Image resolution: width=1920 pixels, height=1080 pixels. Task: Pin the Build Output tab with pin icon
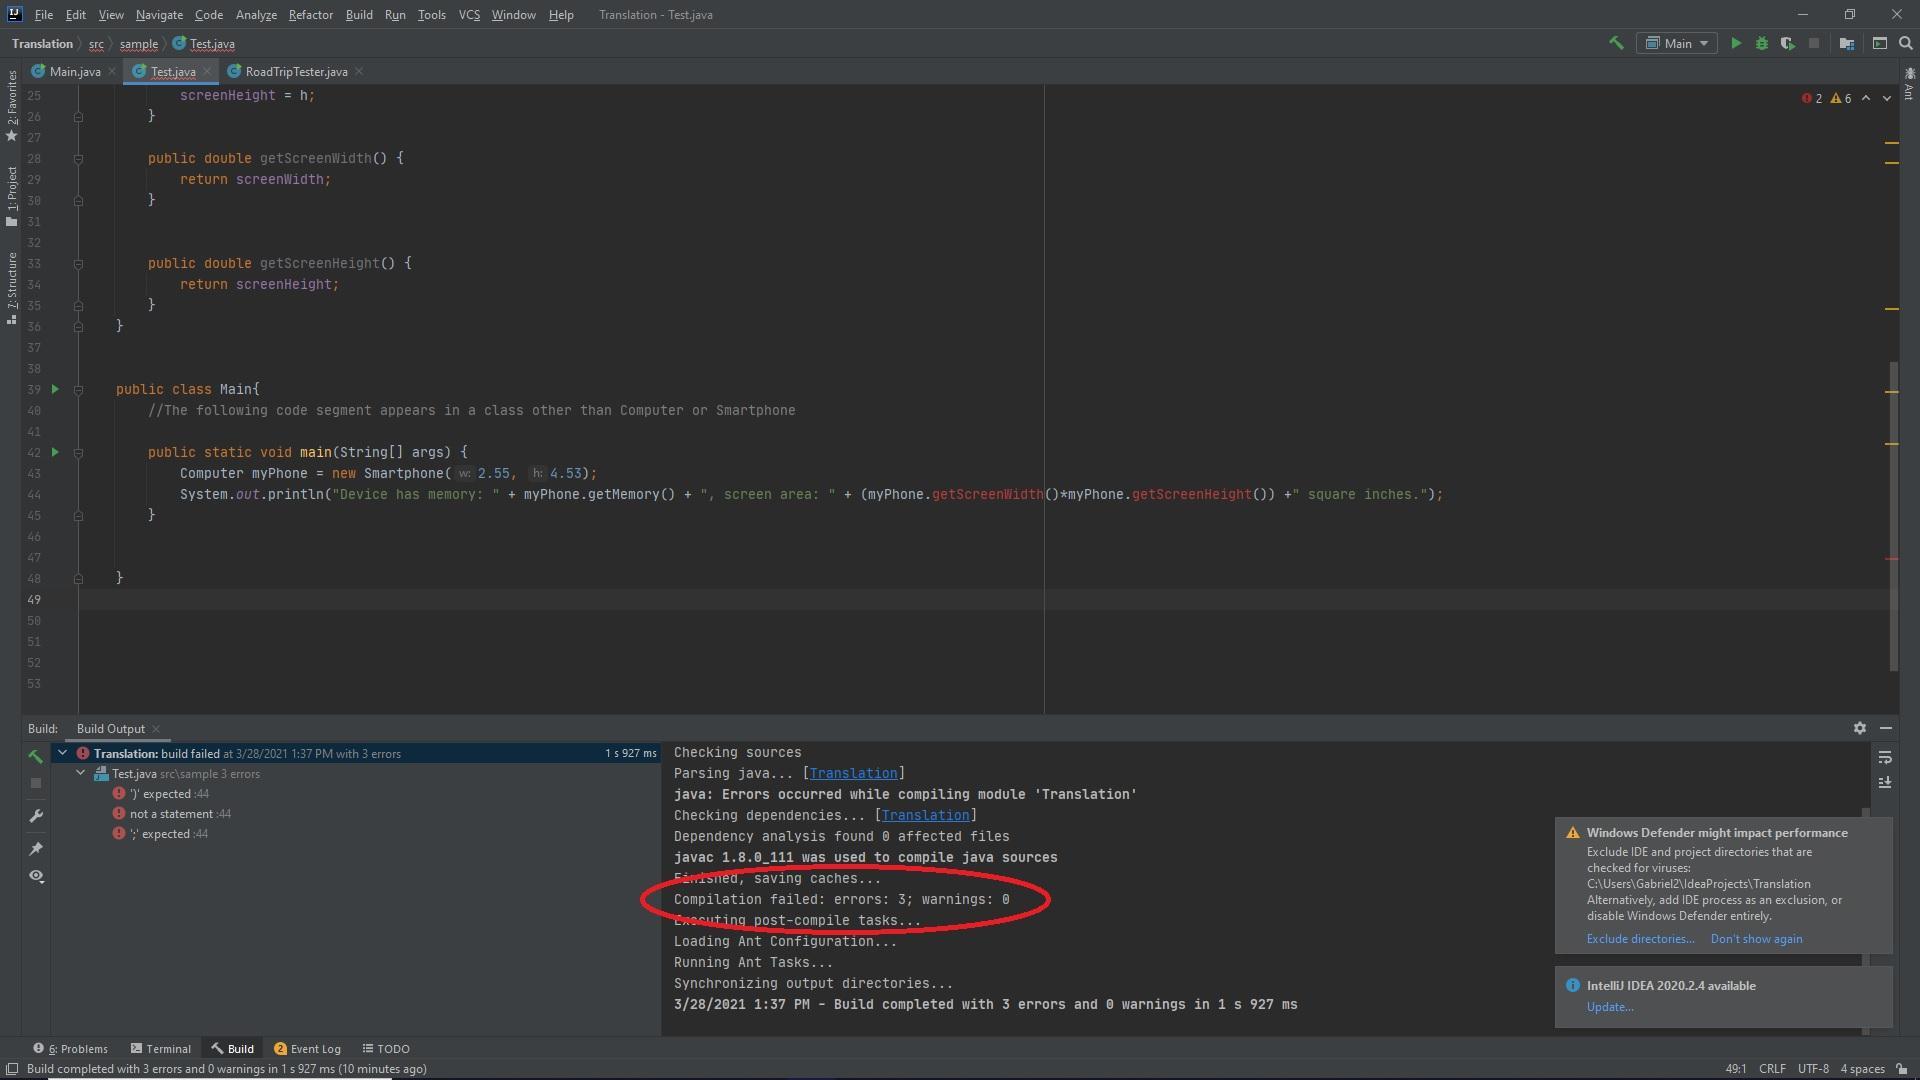(x=36, y=848)
